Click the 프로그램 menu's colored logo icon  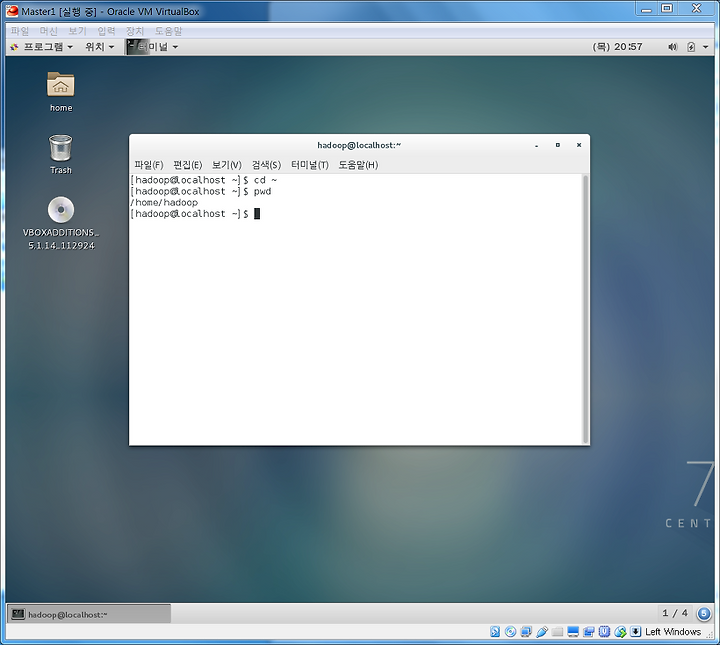click(15, 47)
